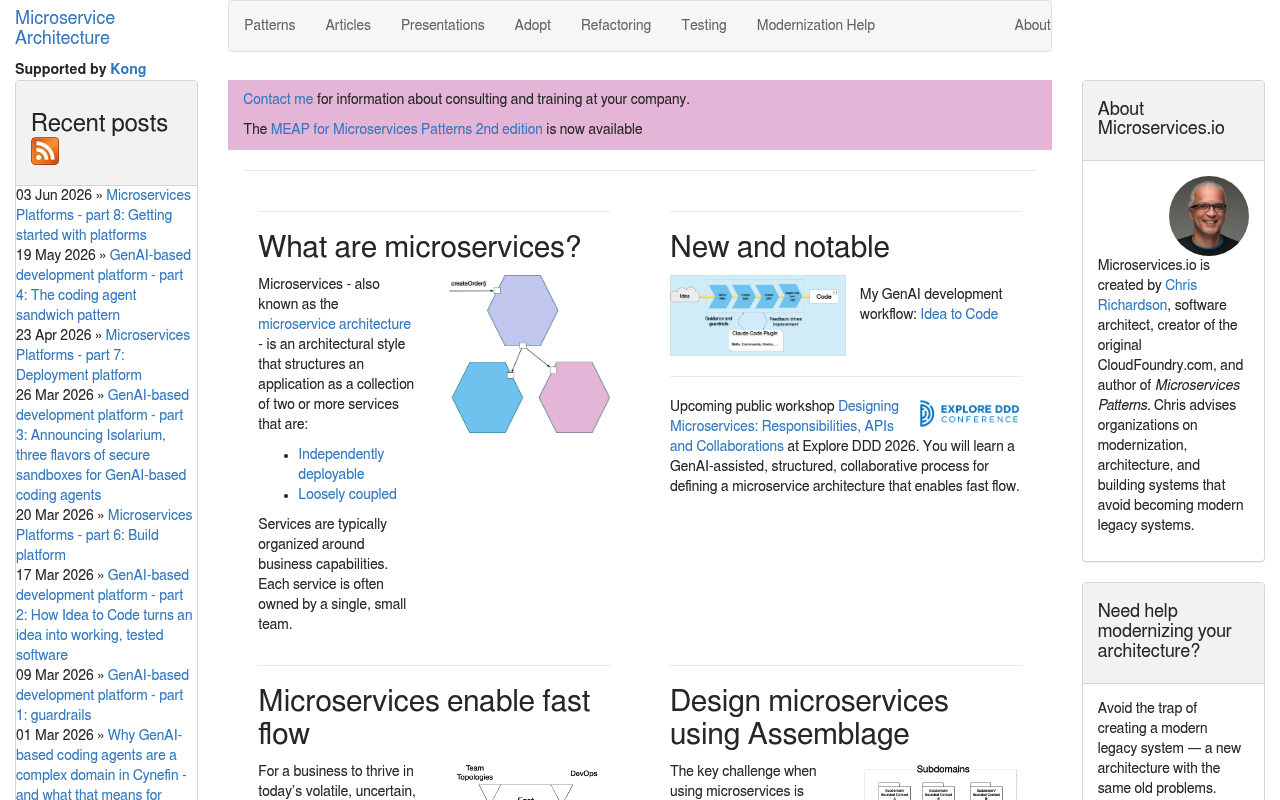The width and height of the screenshot is (1280, 800).
Task: Click the Microservice Architecture site title
Action: (x=65, y=28)
